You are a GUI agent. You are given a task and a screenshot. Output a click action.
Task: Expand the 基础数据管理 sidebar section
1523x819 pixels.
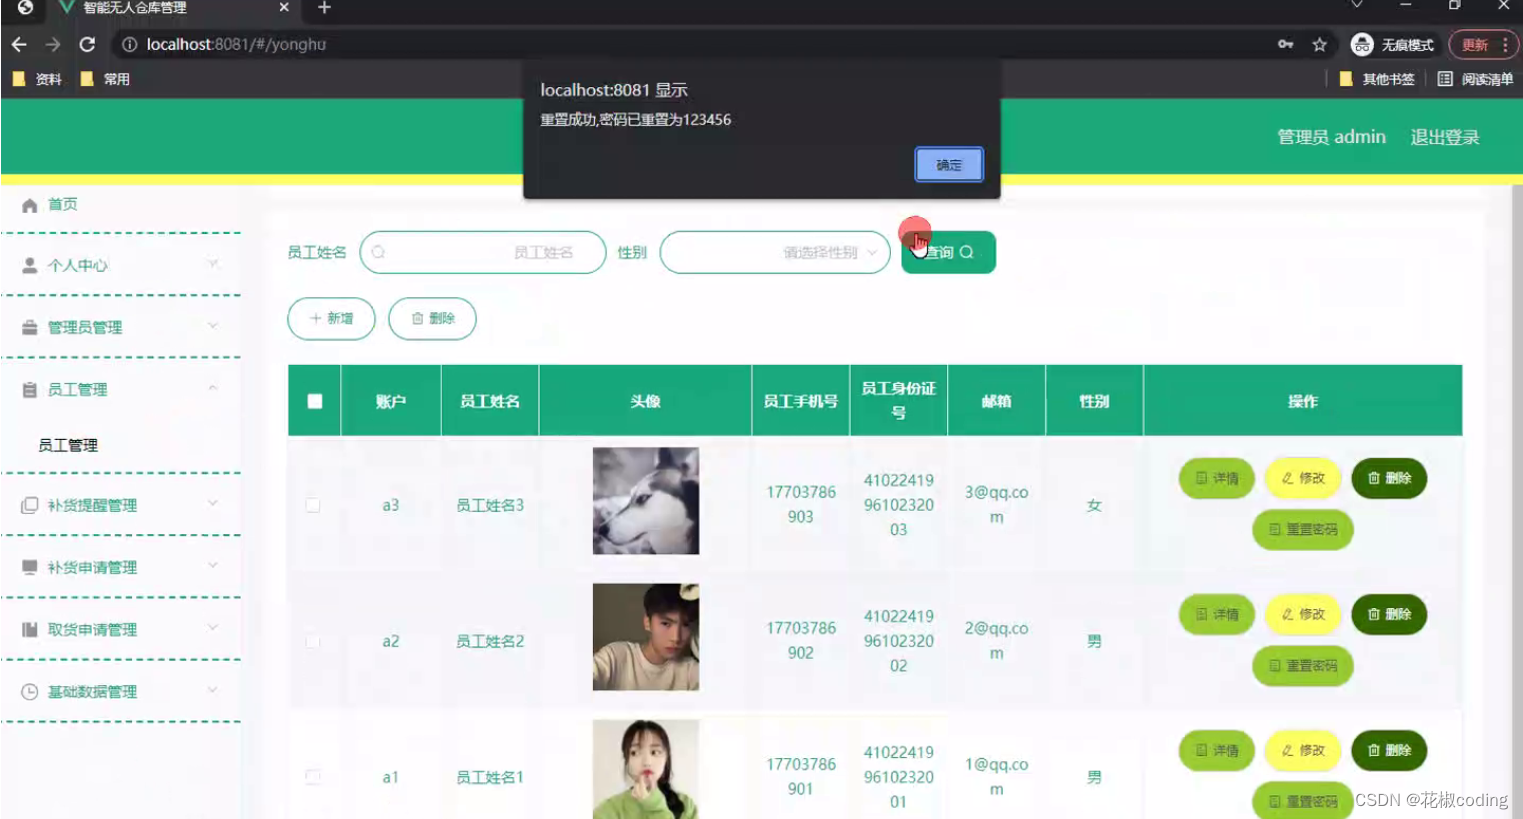point(94,690)
